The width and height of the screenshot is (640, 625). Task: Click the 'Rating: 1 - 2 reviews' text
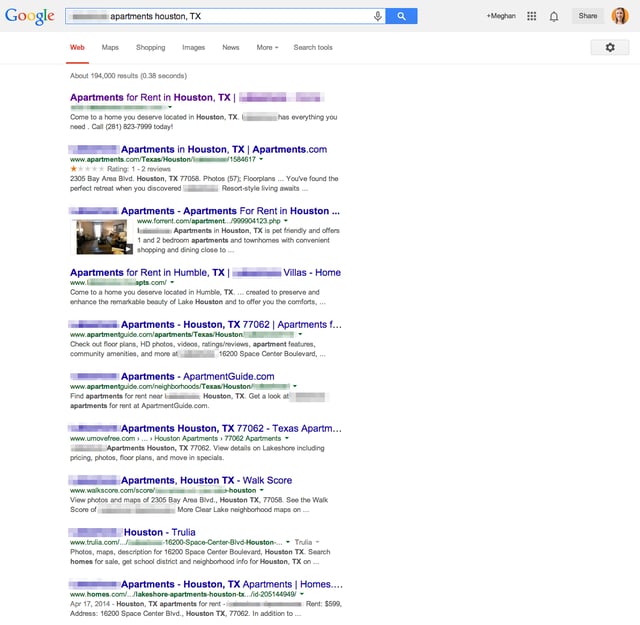pyautogui.click(x=139, y=169)
